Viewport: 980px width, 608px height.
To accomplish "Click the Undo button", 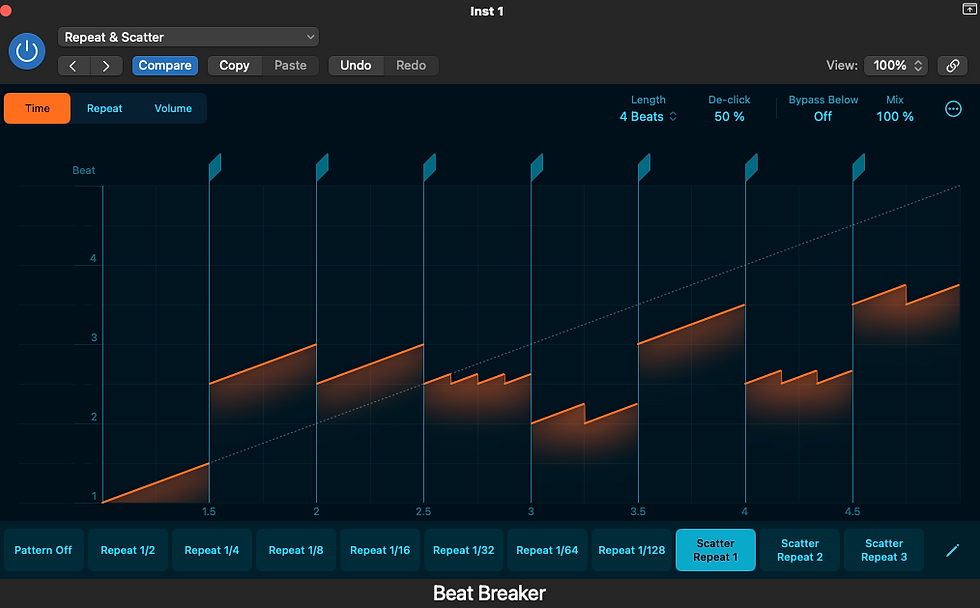I will (356, 66).
